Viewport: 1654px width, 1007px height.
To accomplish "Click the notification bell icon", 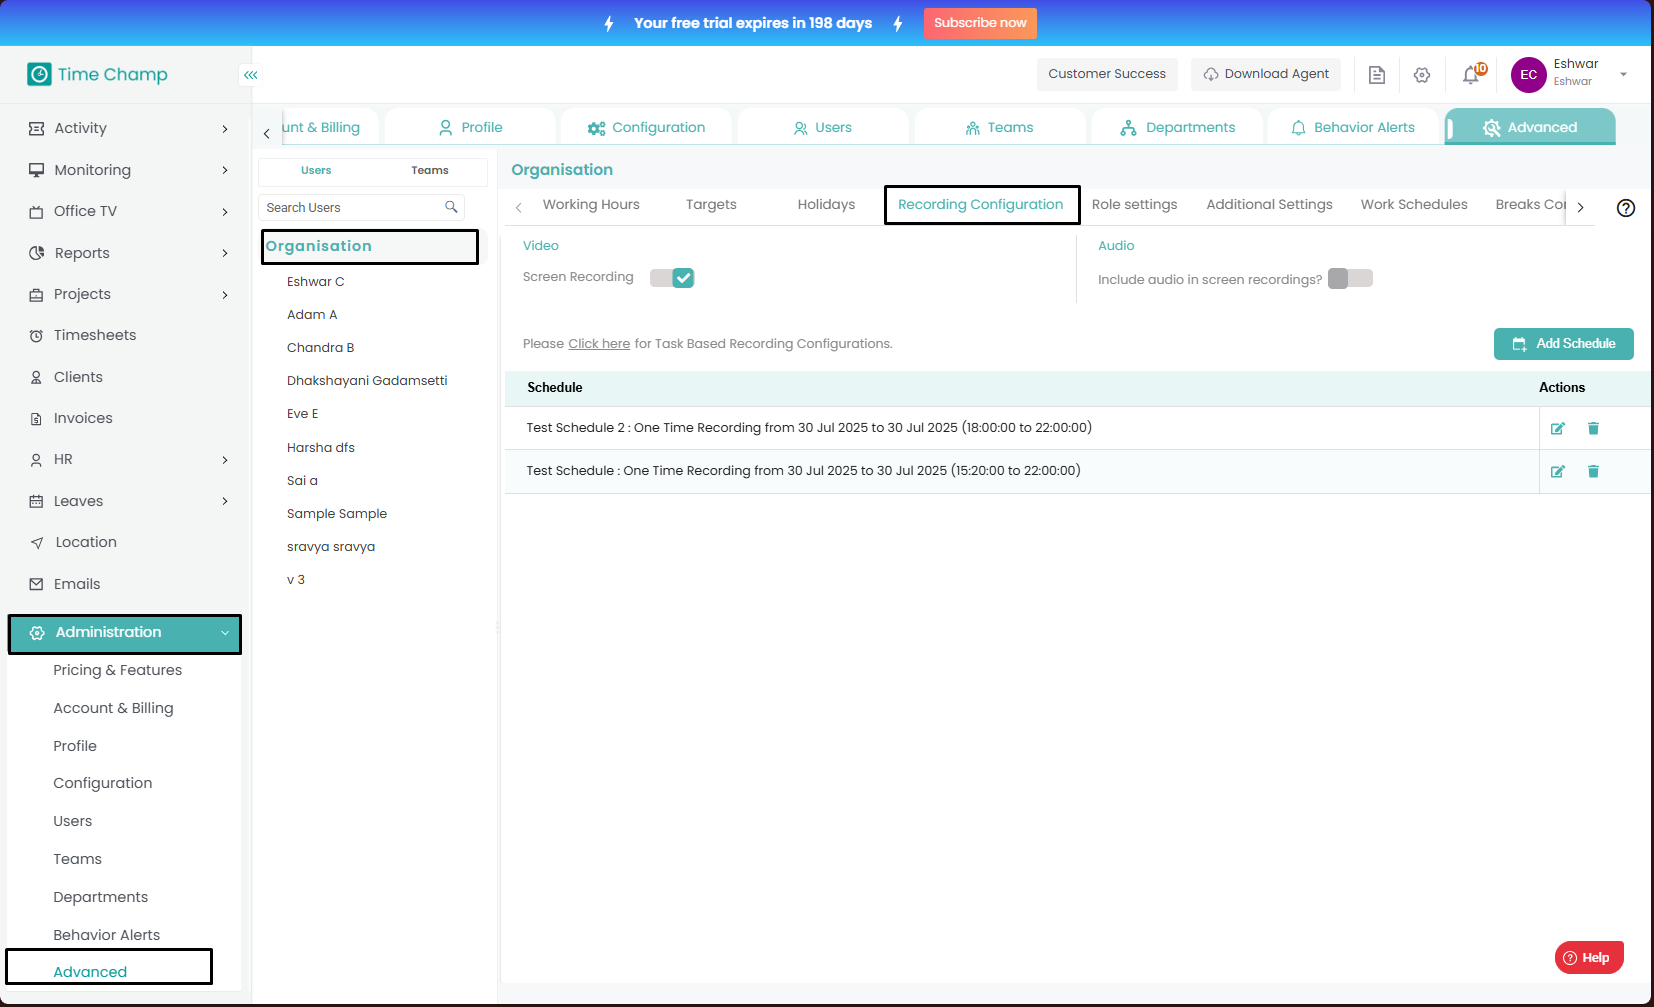I will coord(1471,75).
